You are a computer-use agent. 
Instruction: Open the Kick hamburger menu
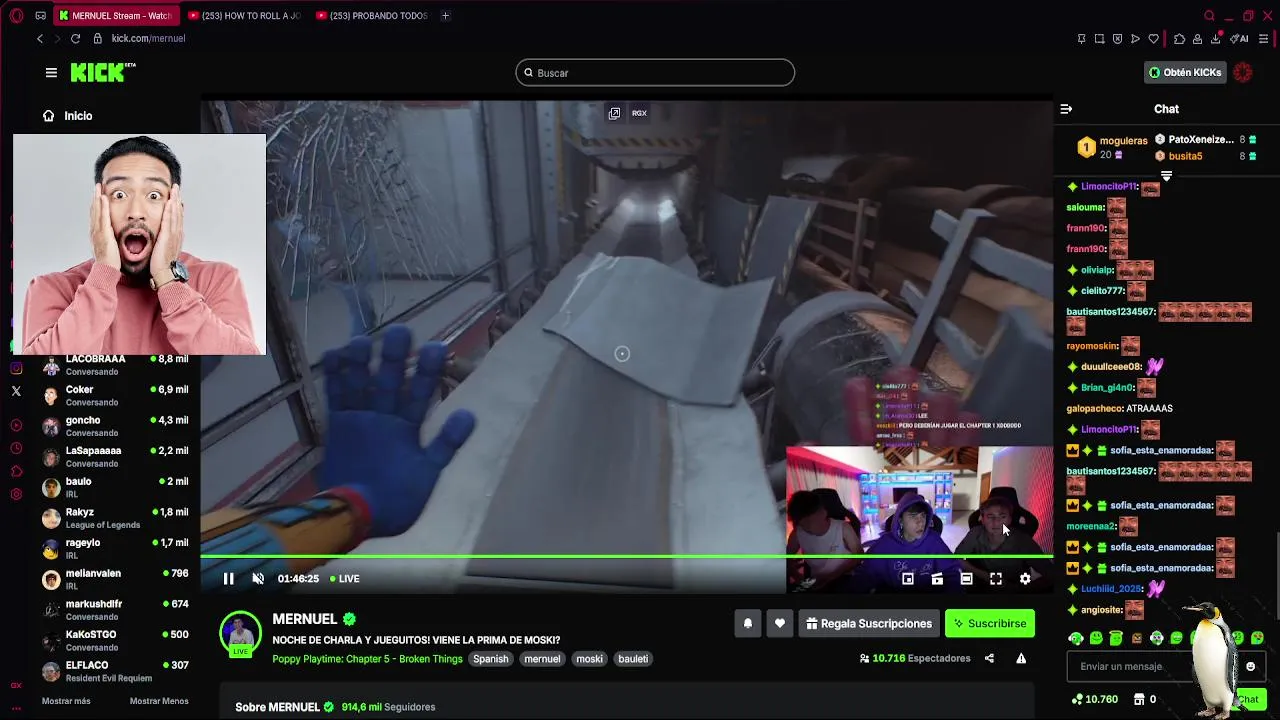tap(51, 72)
